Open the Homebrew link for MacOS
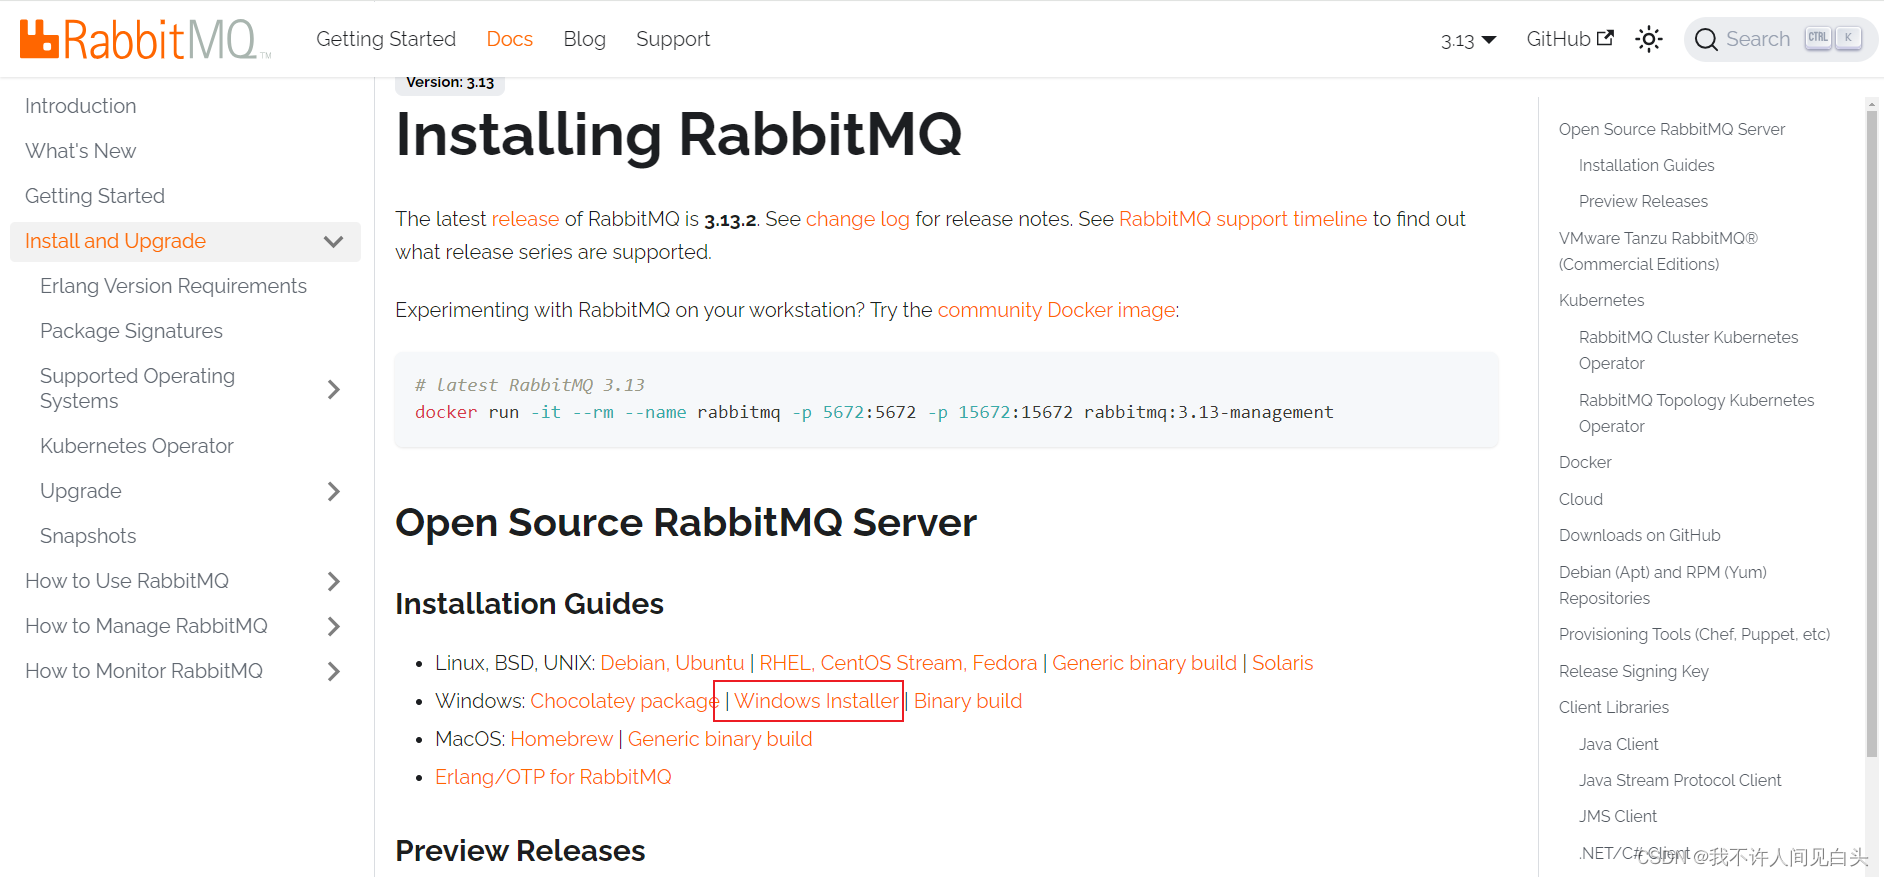Image resolution: width=1884 pixels, height=877 pixels. [x=561, y=739]
